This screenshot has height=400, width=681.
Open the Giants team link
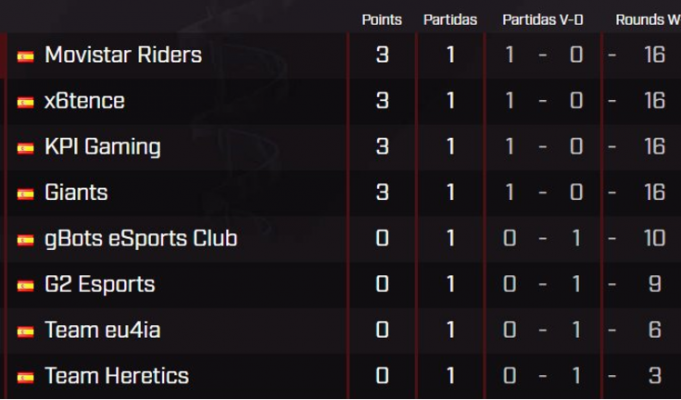[76, 192]
